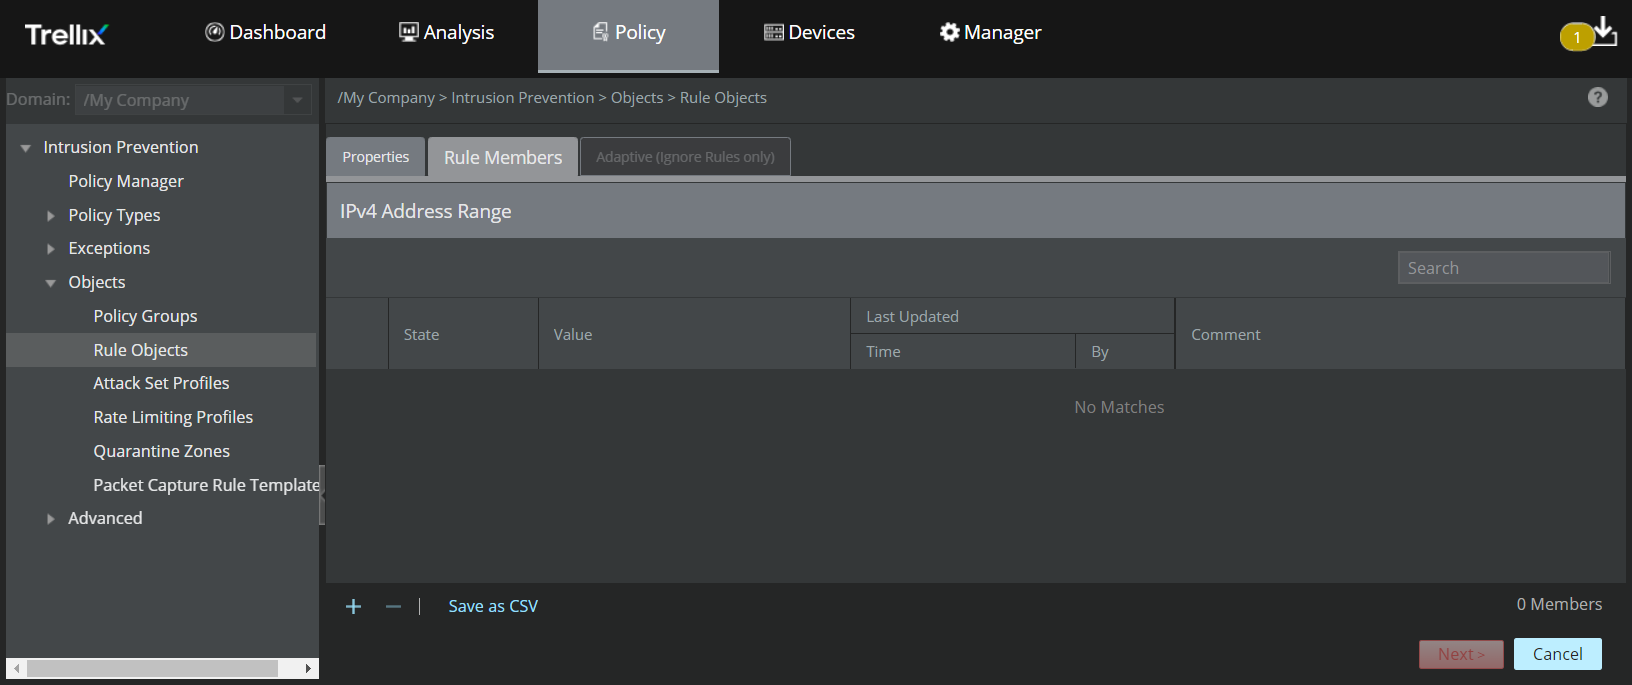Image resolution: width=1632 pixels, height=685 pixels.
Task: Select Policy Groups in sidebar
Action: pyautogui.click(x=145, y=316)
